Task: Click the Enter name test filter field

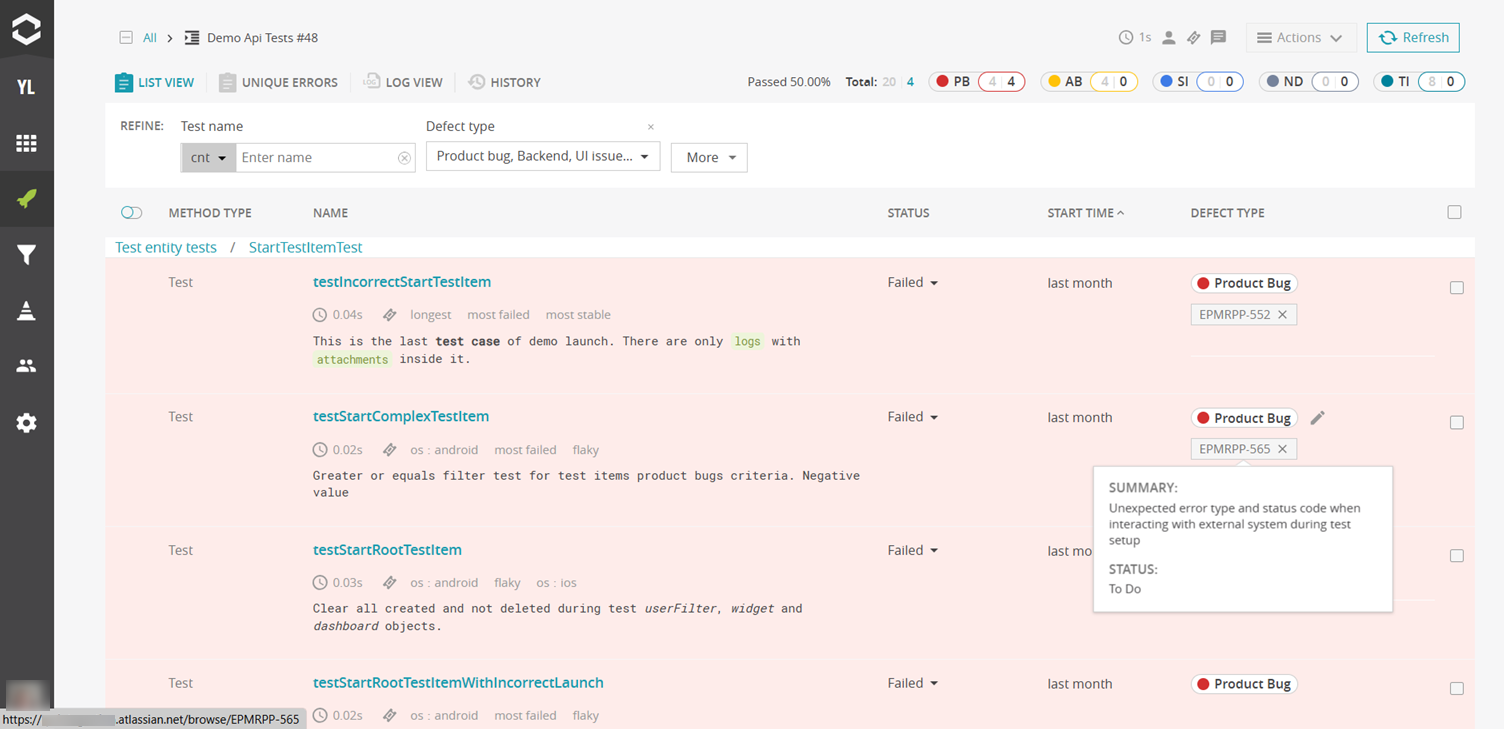Action: 317,158
